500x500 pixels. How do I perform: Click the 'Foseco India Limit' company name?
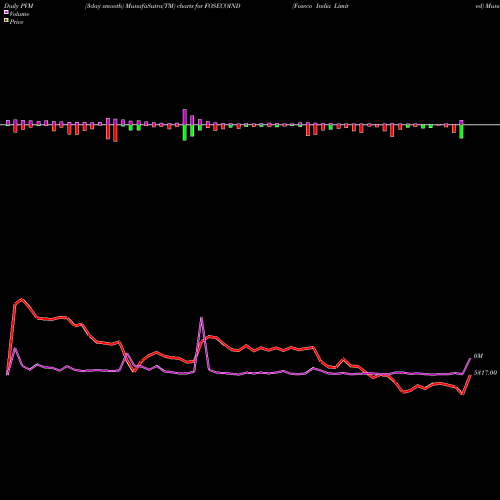click(320, 6)
